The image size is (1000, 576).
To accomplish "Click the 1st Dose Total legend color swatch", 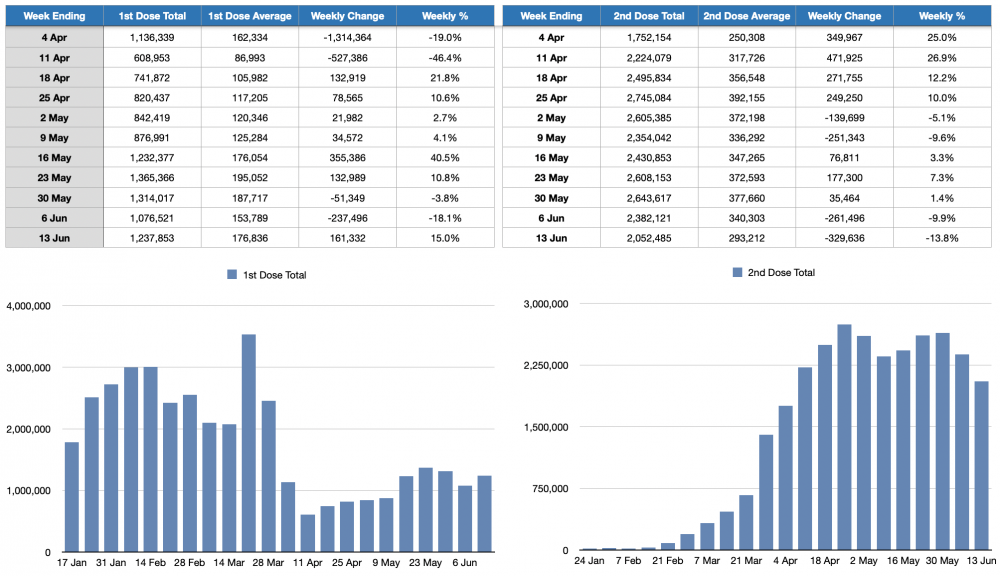I will 232,274.
